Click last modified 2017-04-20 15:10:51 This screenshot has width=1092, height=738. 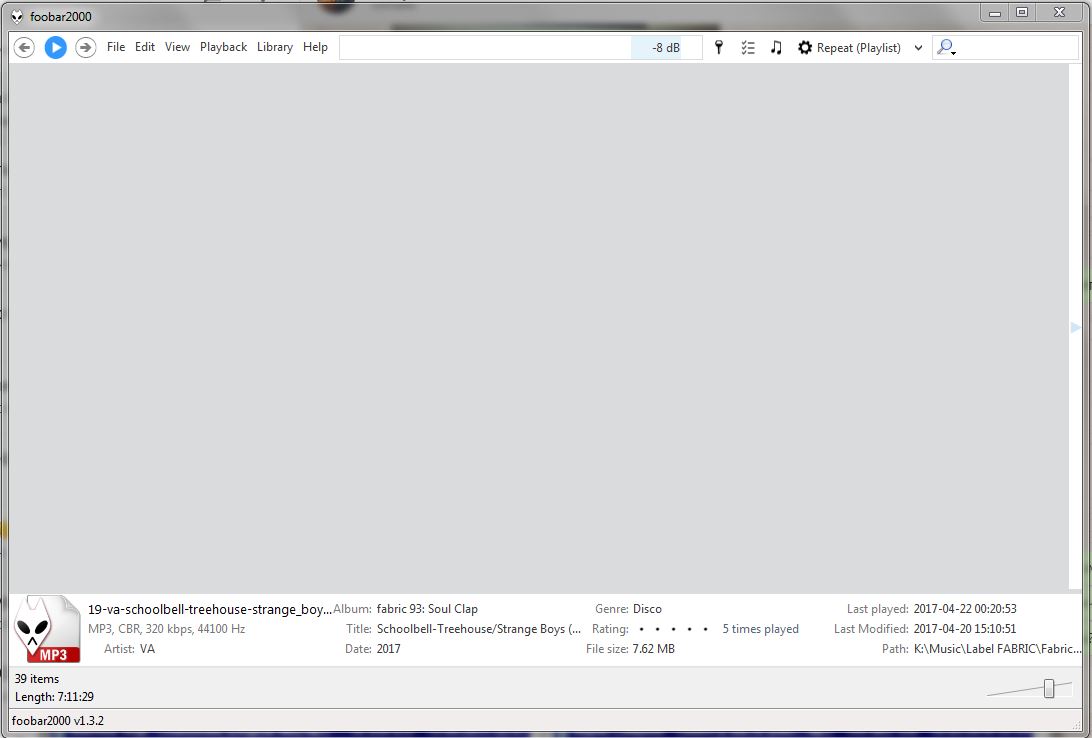tap(965, 629)
